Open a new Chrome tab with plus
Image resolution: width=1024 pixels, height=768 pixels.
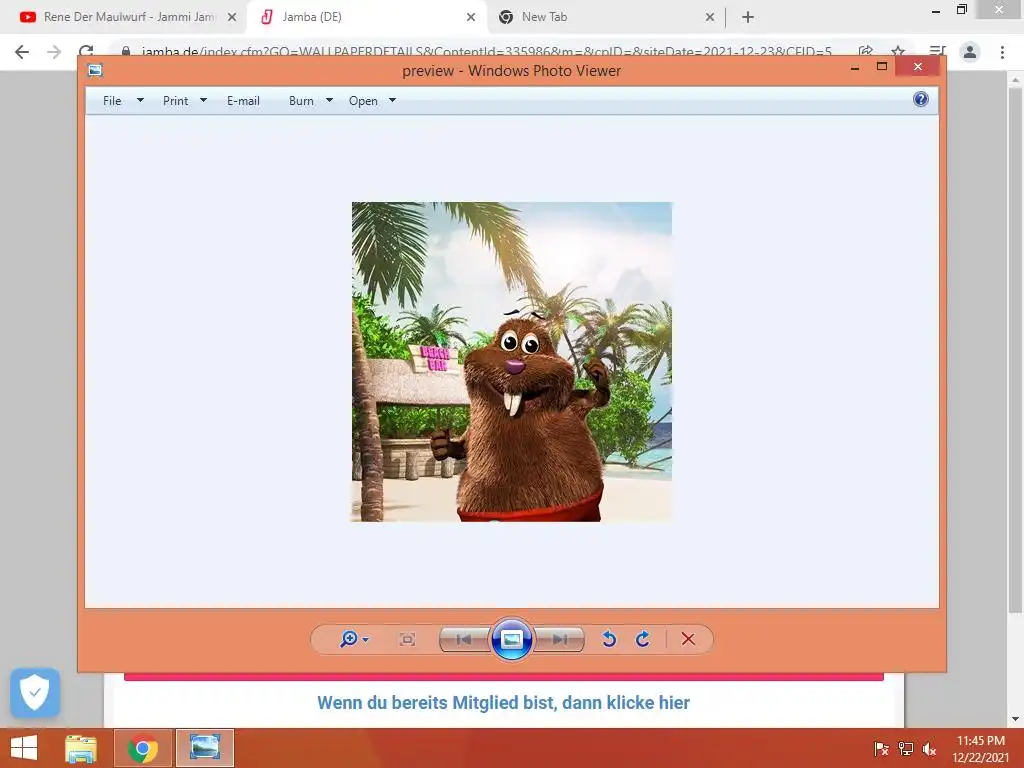click(748, 17)
